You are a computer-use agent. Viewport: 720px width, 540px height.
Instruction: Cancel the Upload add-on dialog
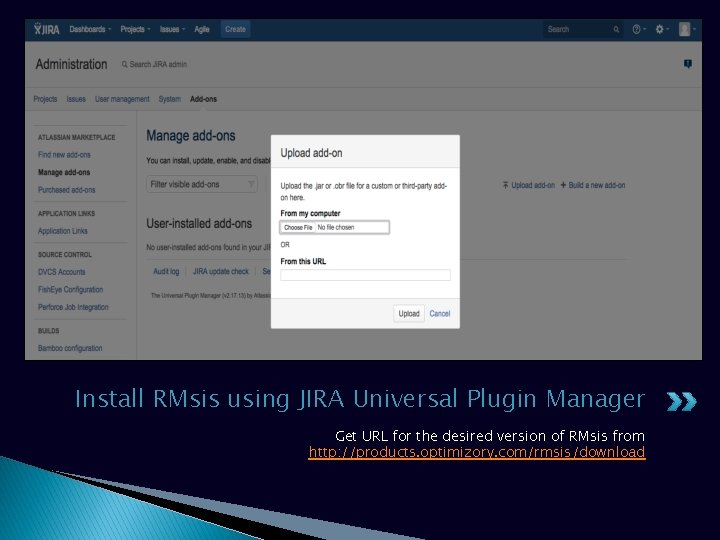point(439,314)
